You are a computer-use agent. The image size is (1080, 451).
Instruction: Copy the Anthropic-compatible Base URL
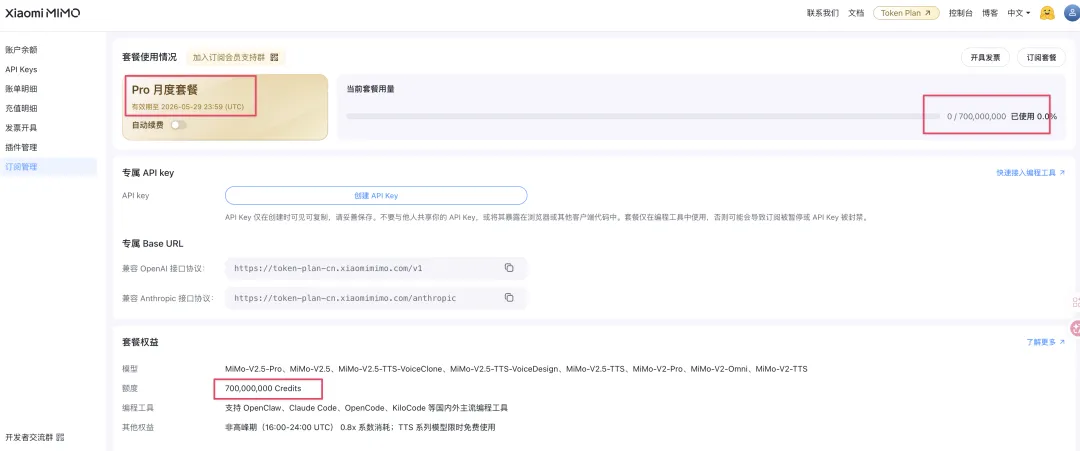click(509, 298)
